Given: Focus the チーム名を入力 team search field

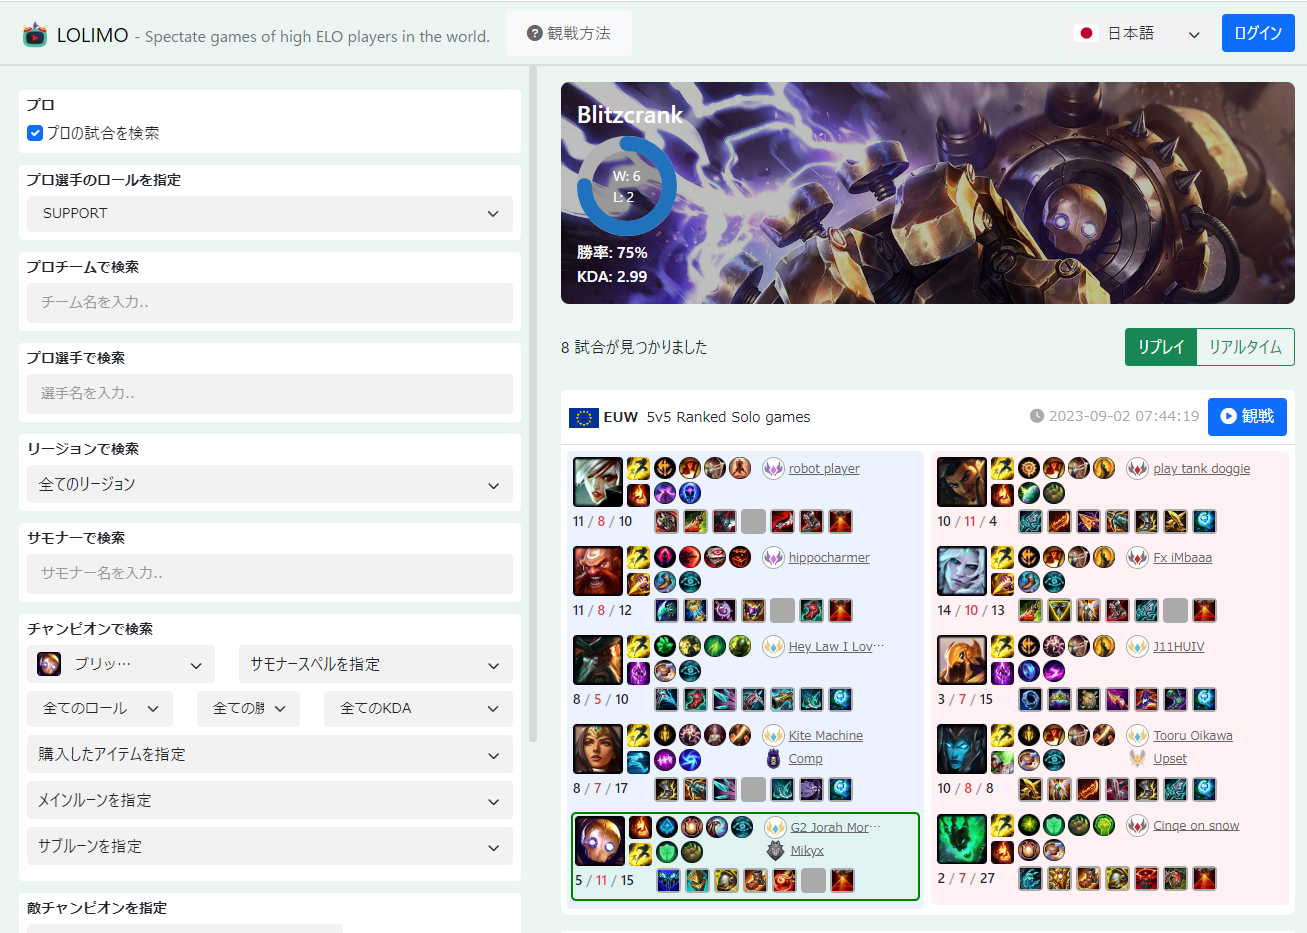Looking at the screenshot, I should 270,302.
